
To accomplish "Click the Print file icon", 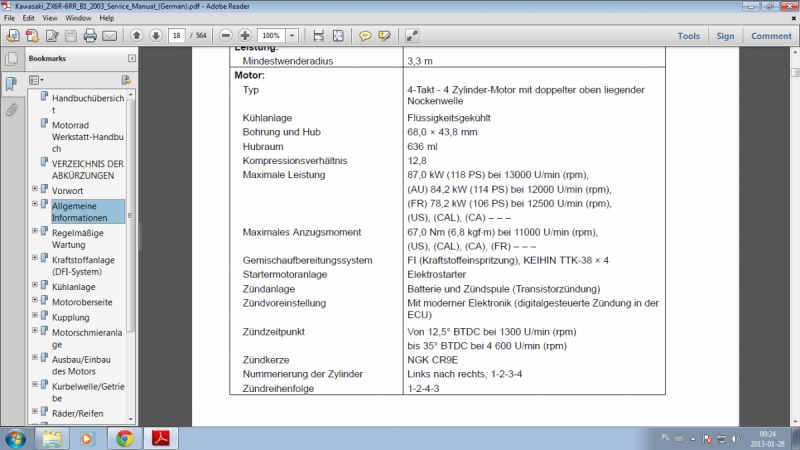I will (90, 36).
